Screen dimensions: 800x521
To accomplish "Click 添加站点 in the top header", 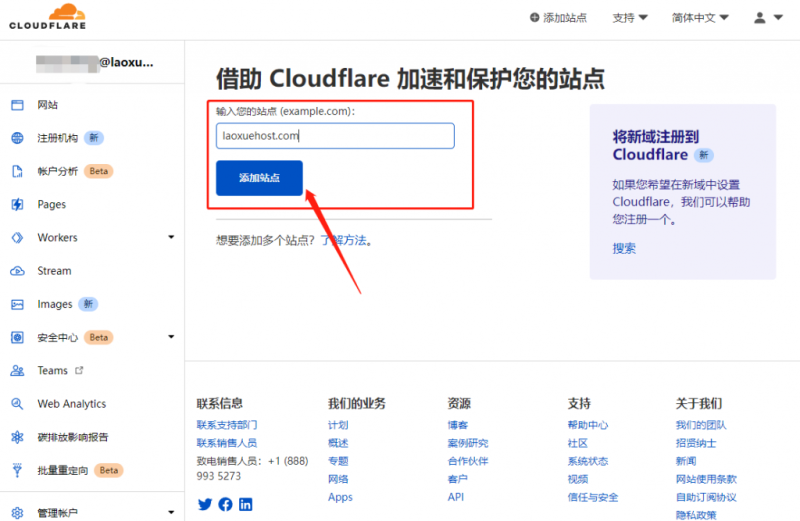I will (558, 18).
